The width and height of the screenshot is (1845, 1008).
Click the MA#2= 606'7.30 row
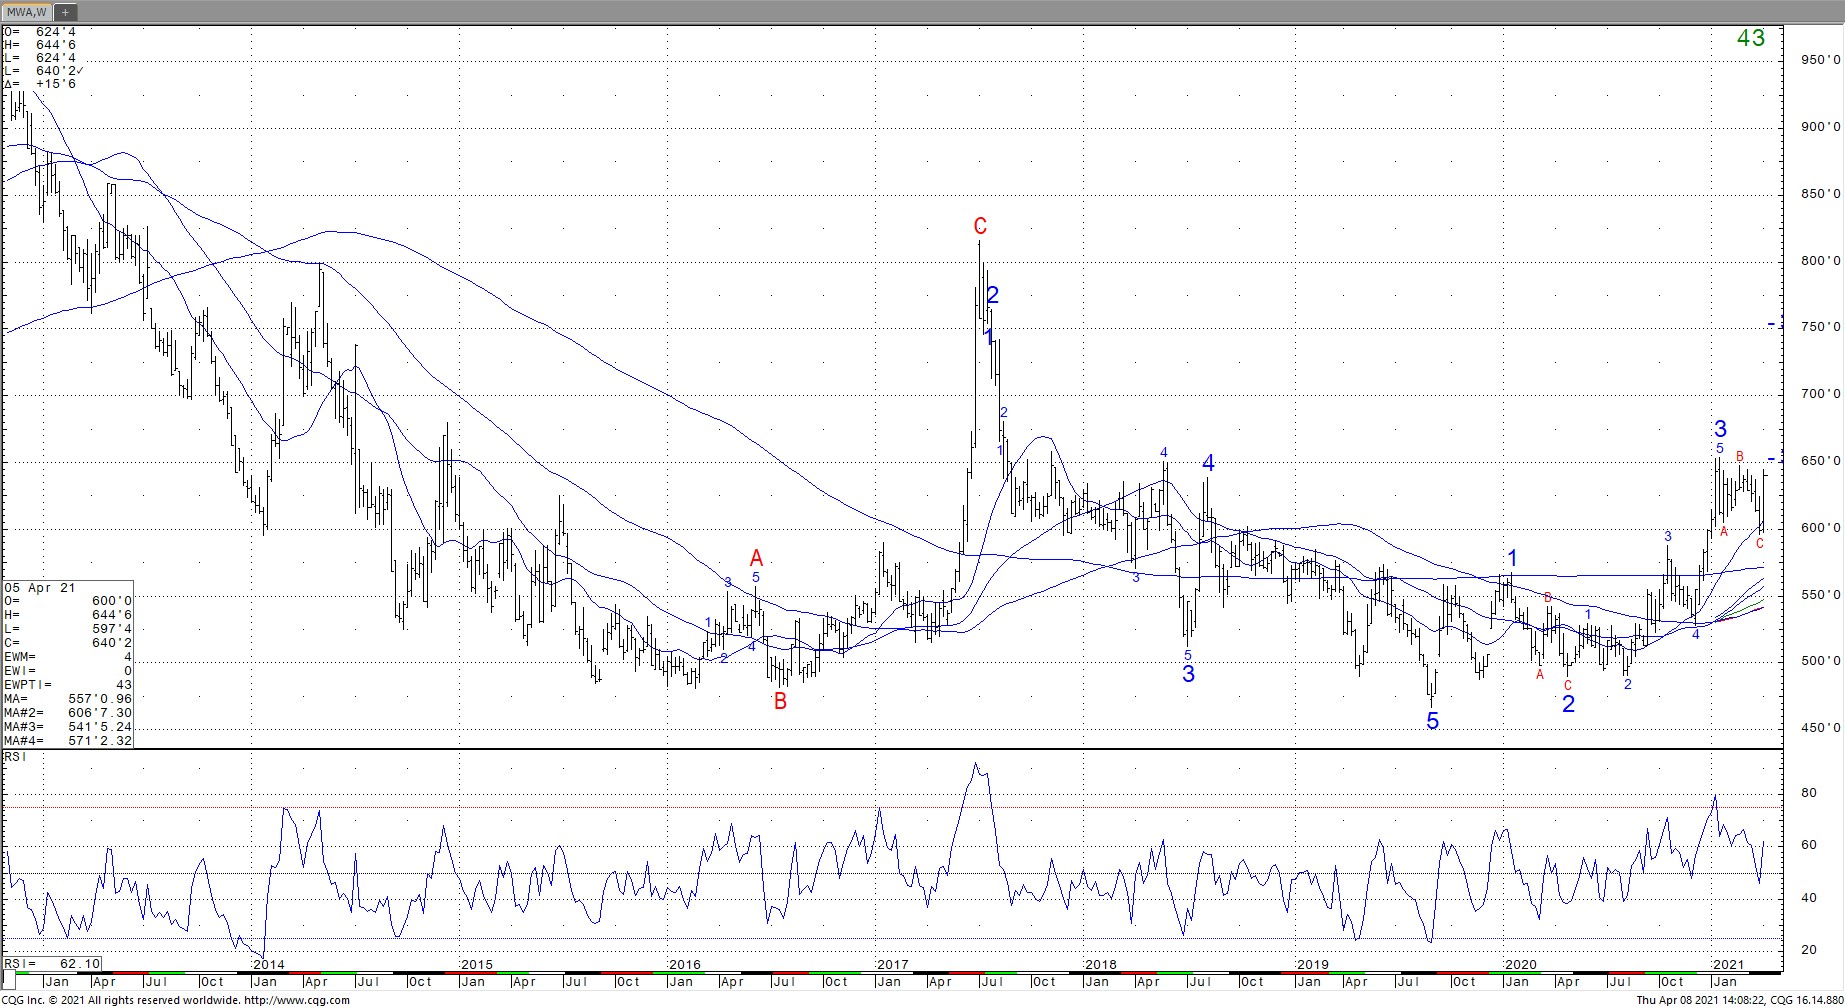[68, 712]
